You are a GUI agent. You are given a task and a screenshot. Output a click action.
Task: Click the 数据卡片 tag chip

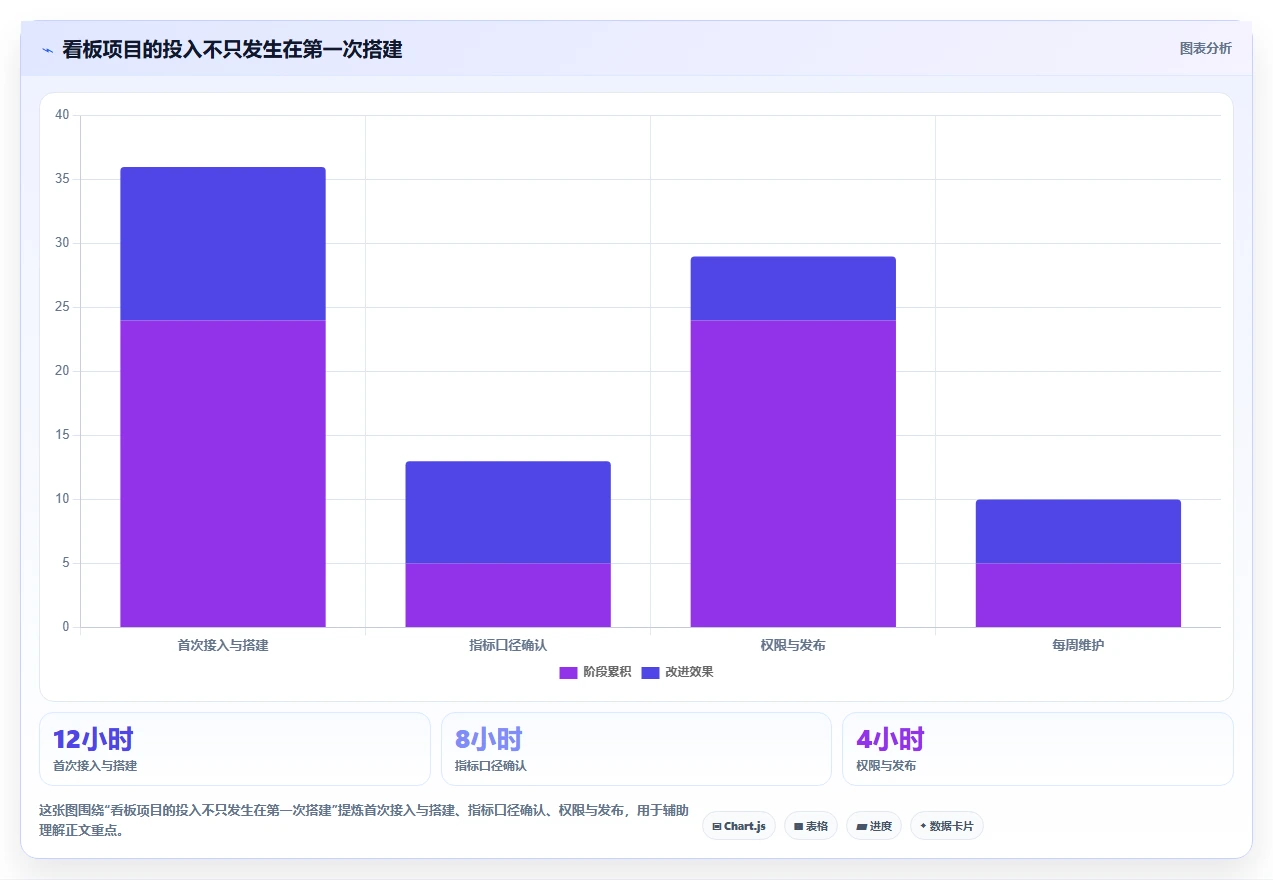pyautogui.click(x=947, y=826)
